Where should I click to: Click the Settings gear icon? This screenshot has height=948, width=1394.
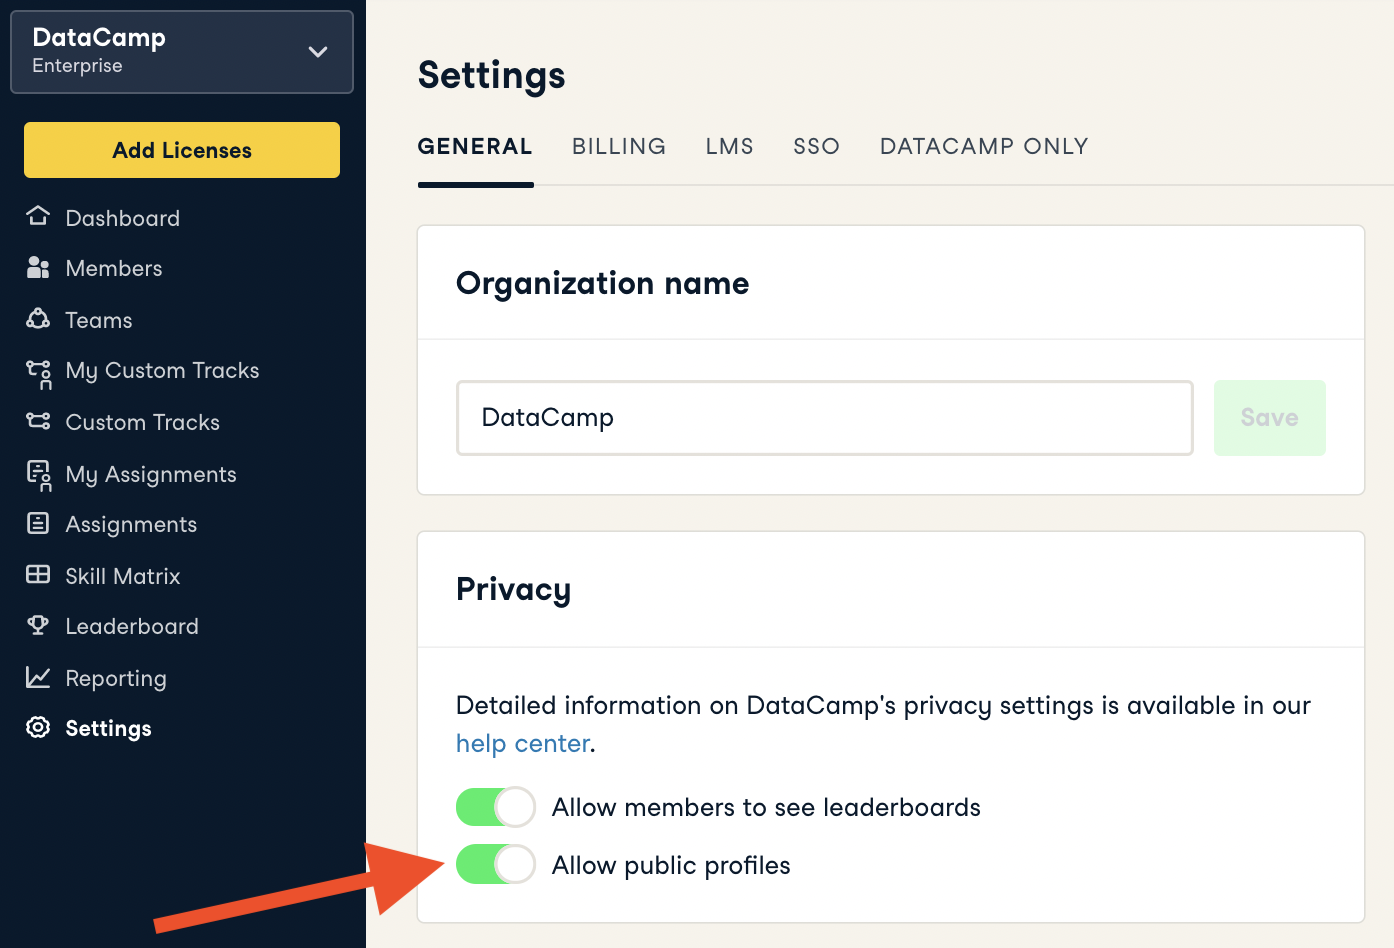[x=38, y=728]
